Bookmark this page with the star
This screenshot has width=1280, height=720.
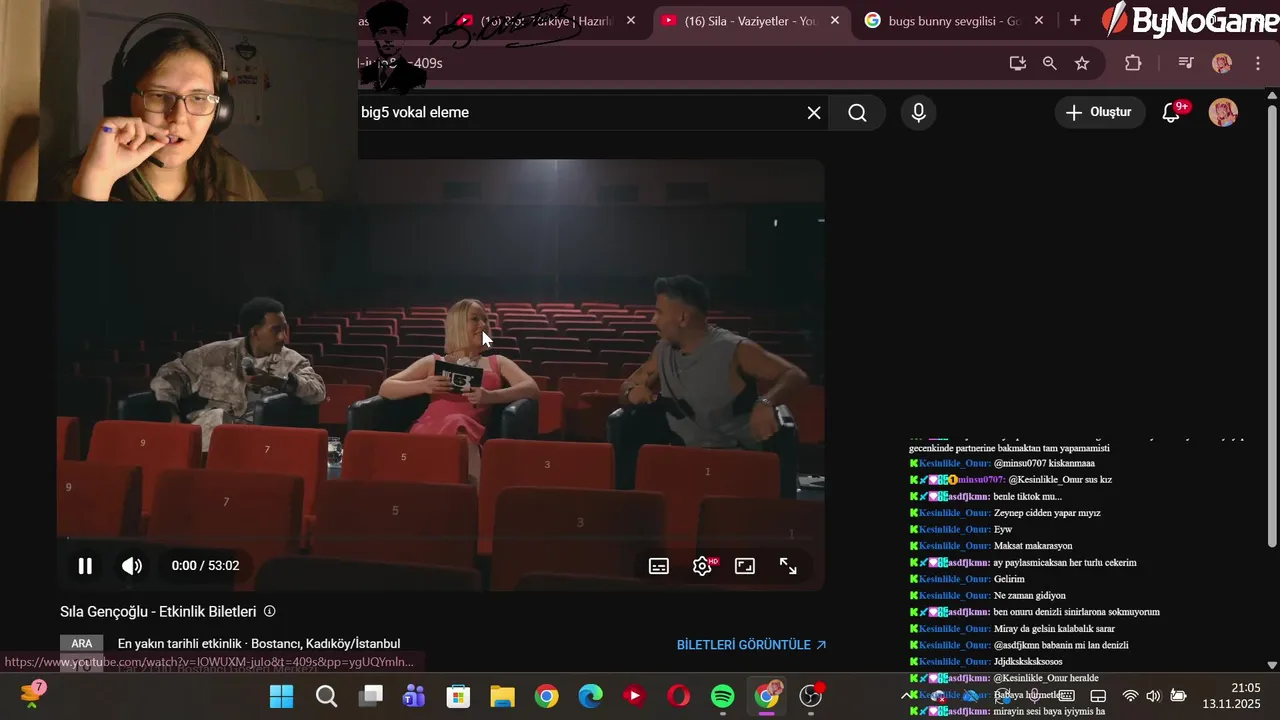click(x=1082, y=63)
